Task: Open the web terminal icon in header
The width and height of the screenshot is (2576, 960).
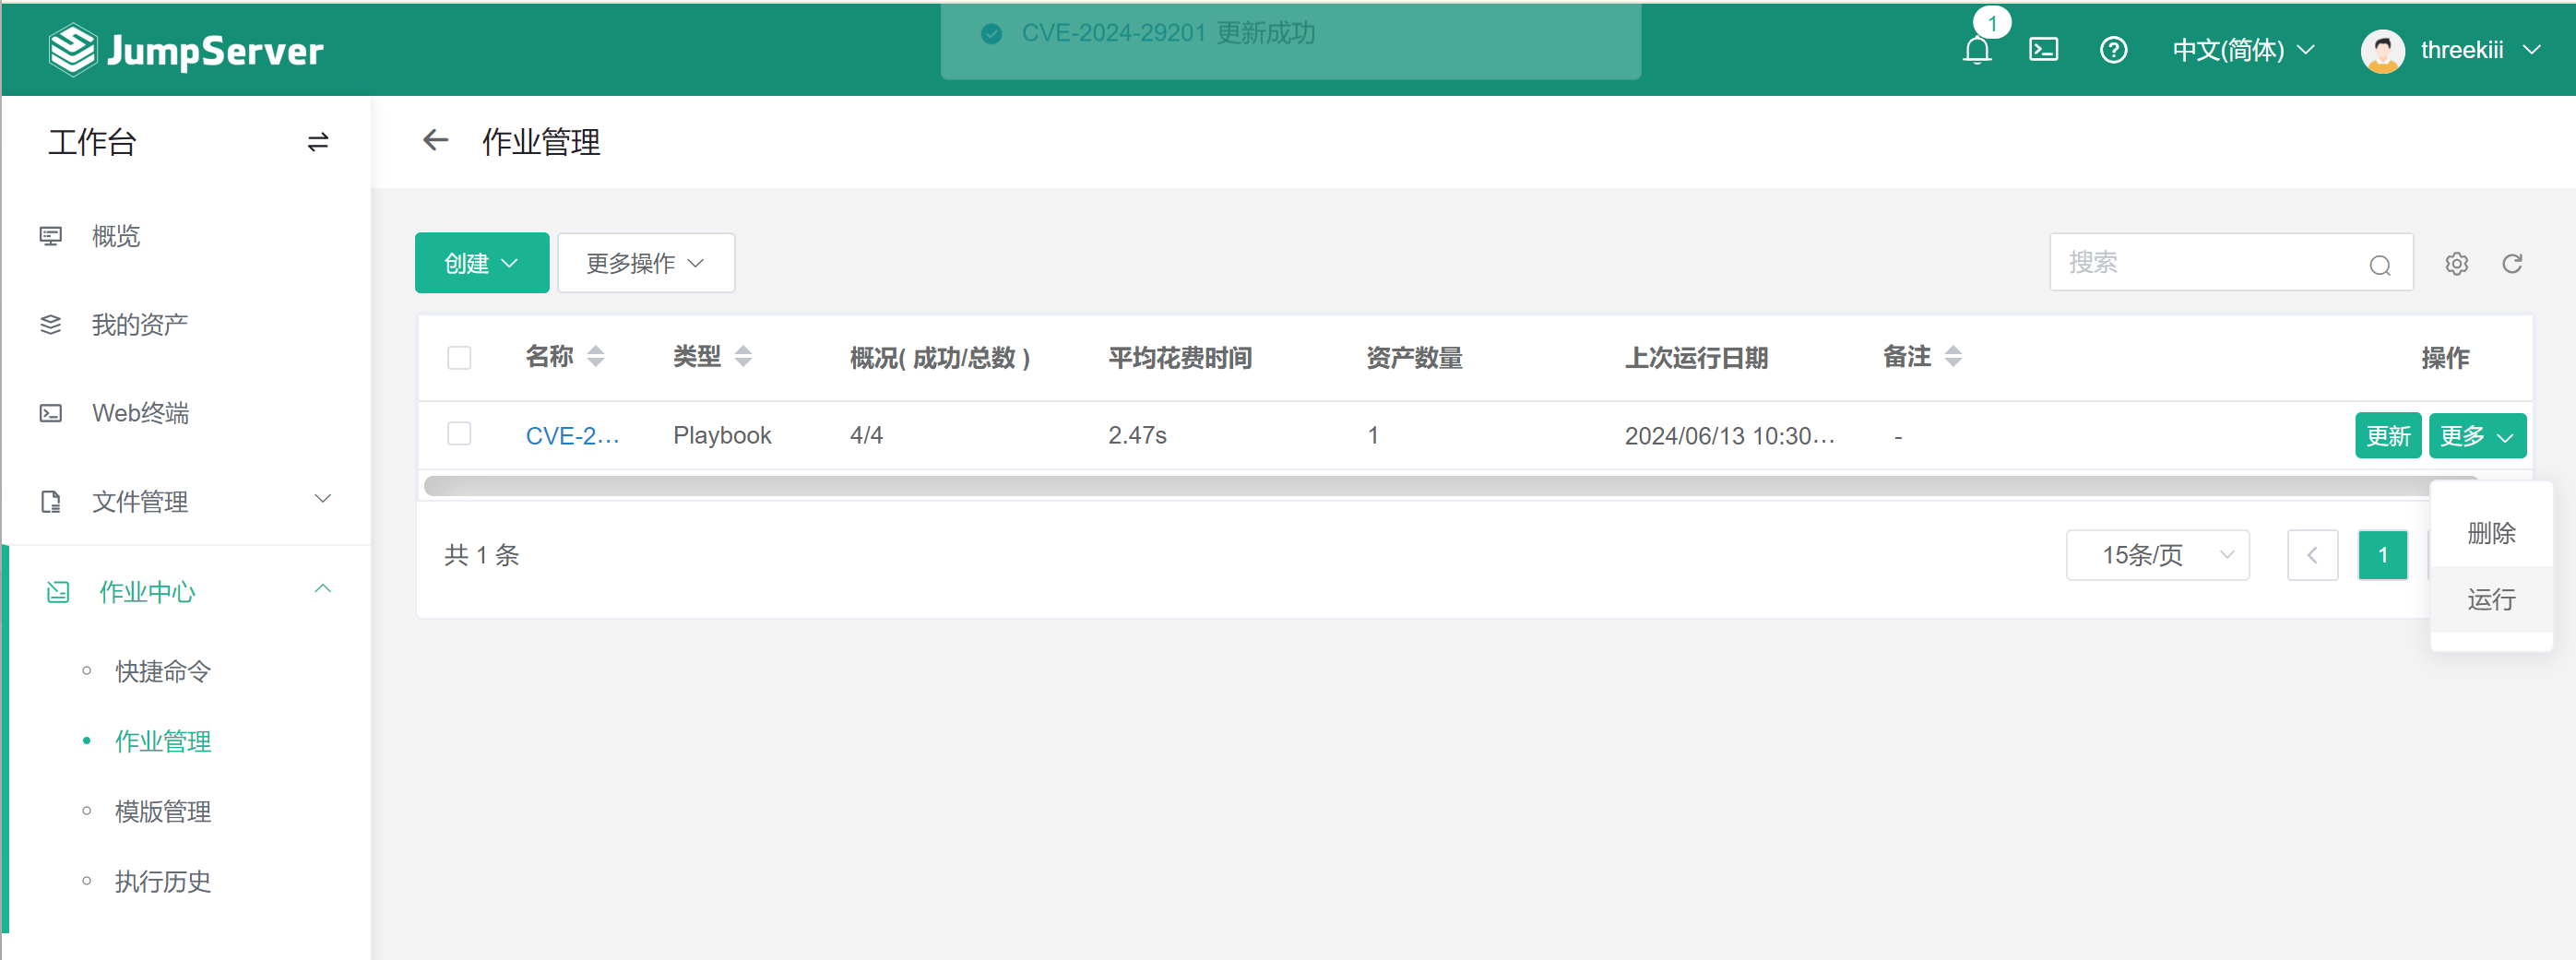Action: [2043, 50]
